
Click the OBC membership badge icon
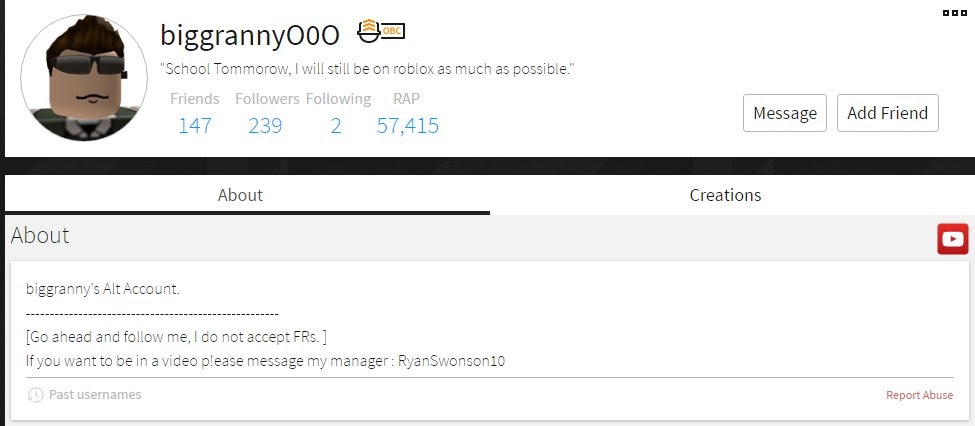click(x=381, y=31)
